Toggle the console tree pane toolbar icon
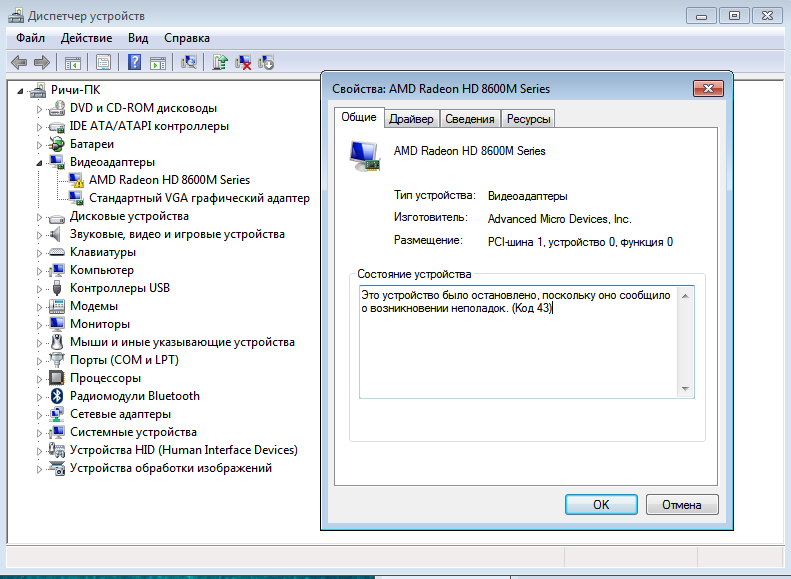791x579 pixels. pos(73,63)
